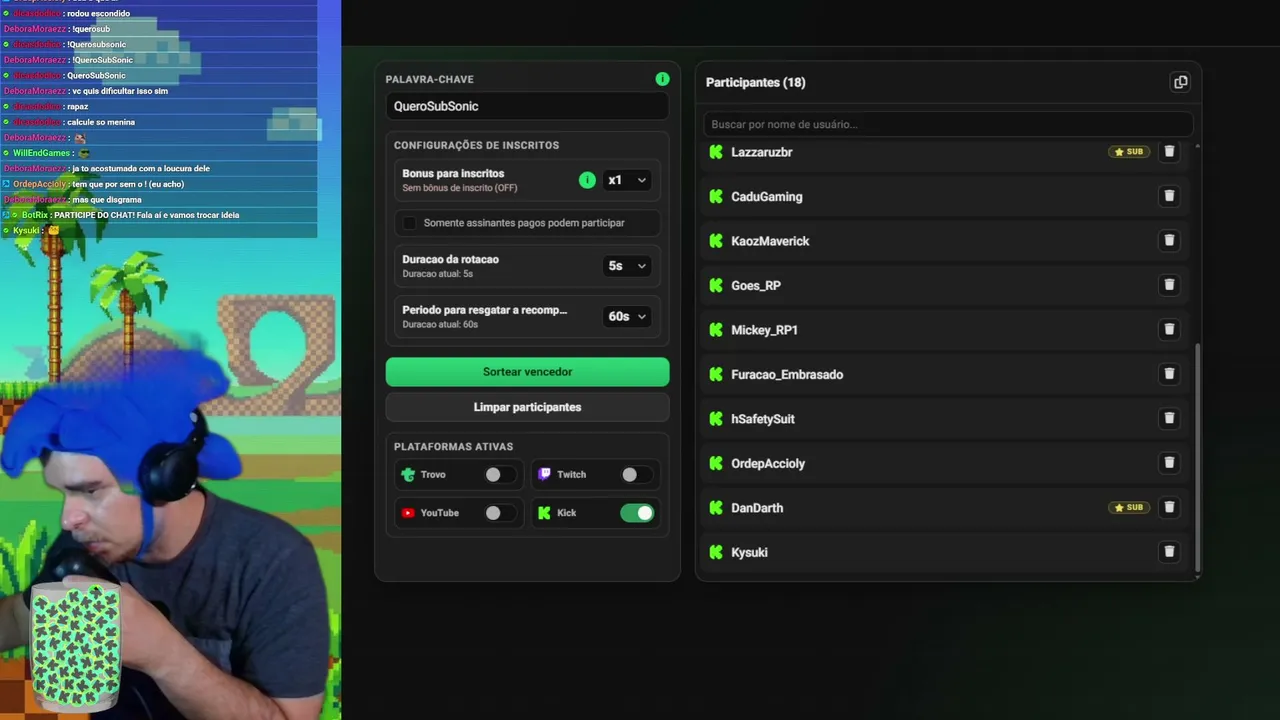The width and height of the screenshot is (1280, 720).
Task: Click the Limpar participantes button
Action: tap(527, 407)
